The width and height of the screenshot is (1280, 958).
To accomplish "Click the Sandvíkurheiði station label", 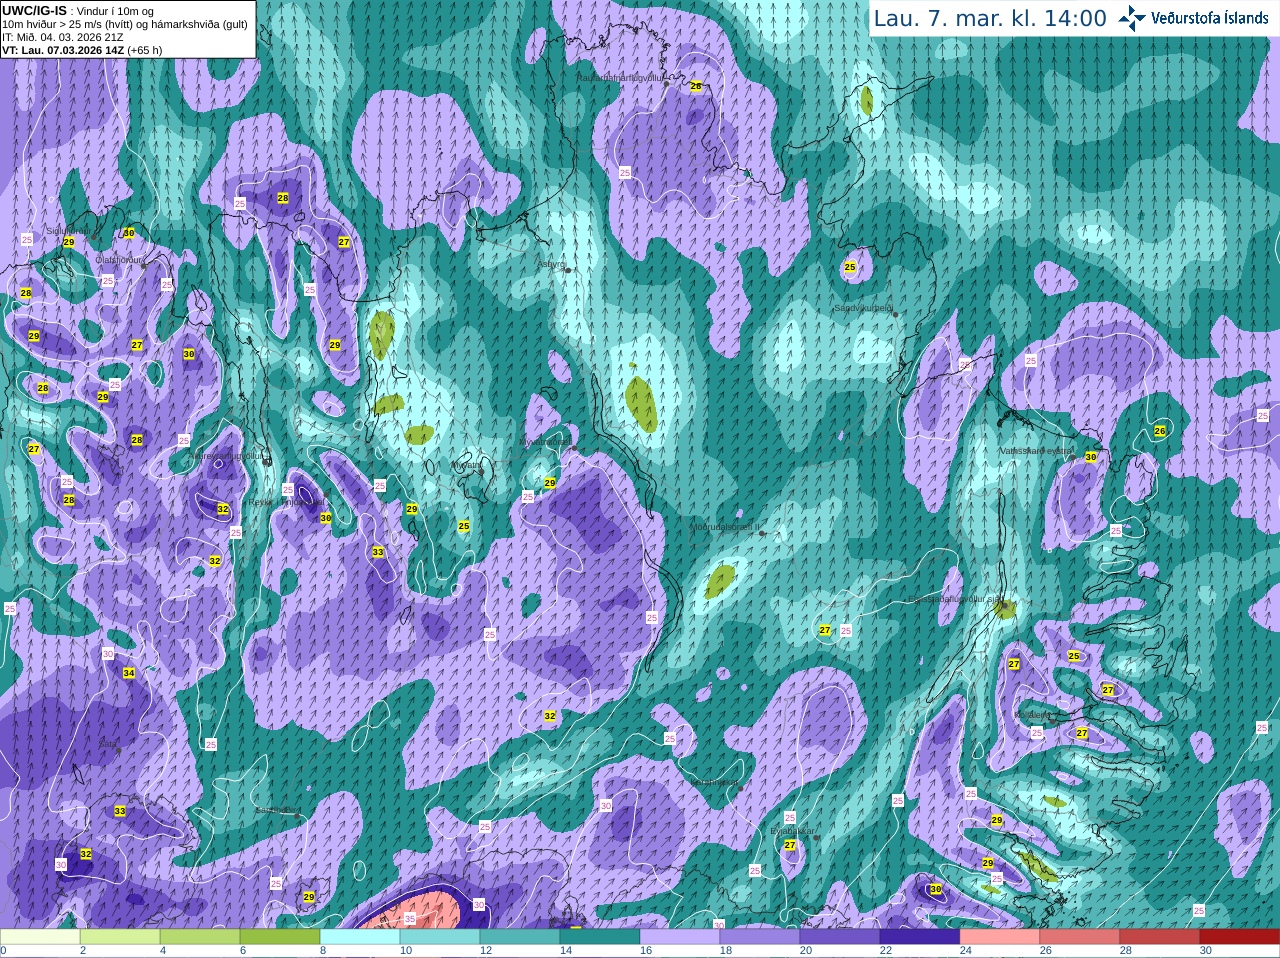I will [x=863, y=308].
